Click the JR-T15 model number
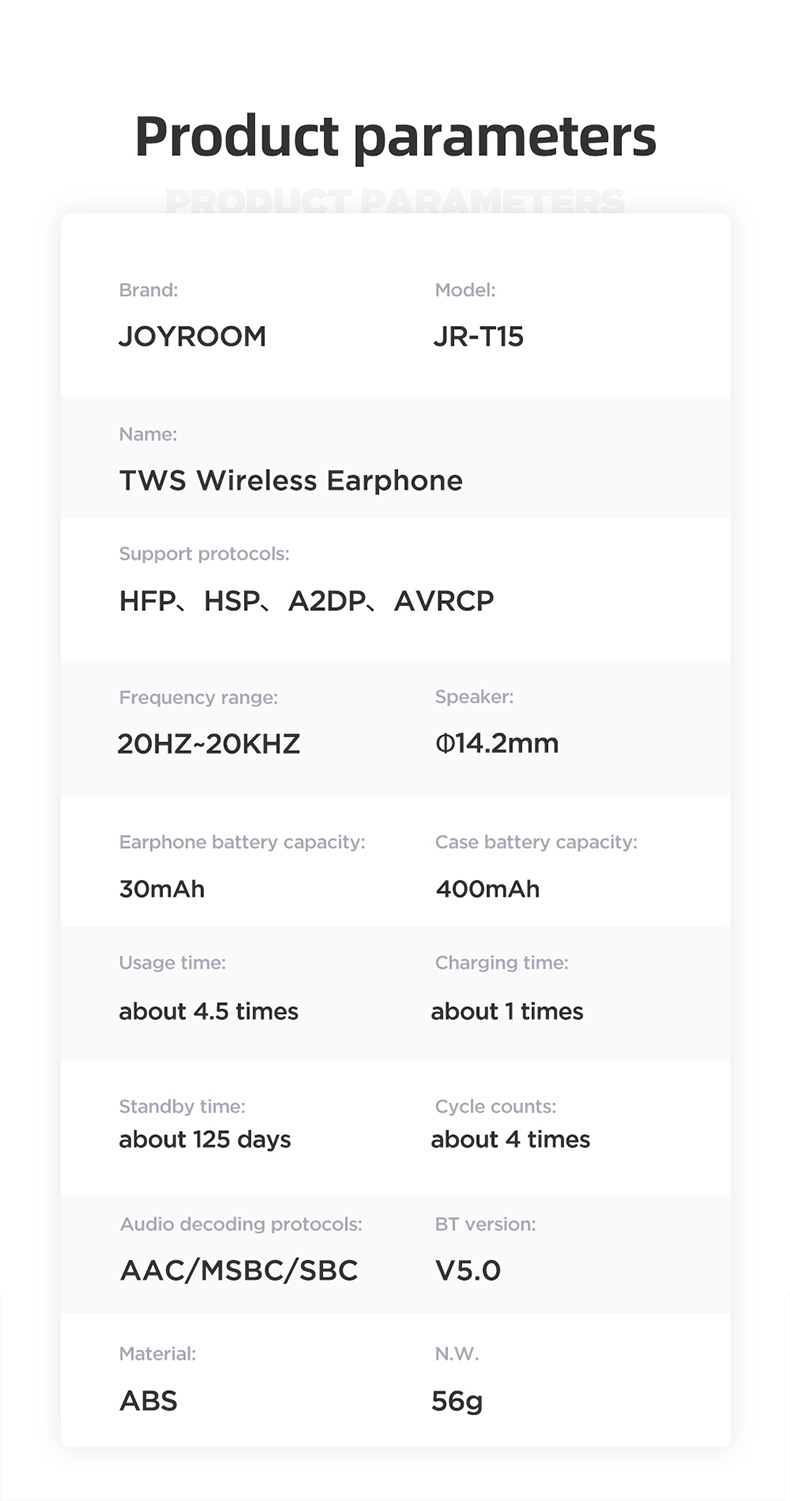The width and height of the screenshot is (790, 1501). 479,336
